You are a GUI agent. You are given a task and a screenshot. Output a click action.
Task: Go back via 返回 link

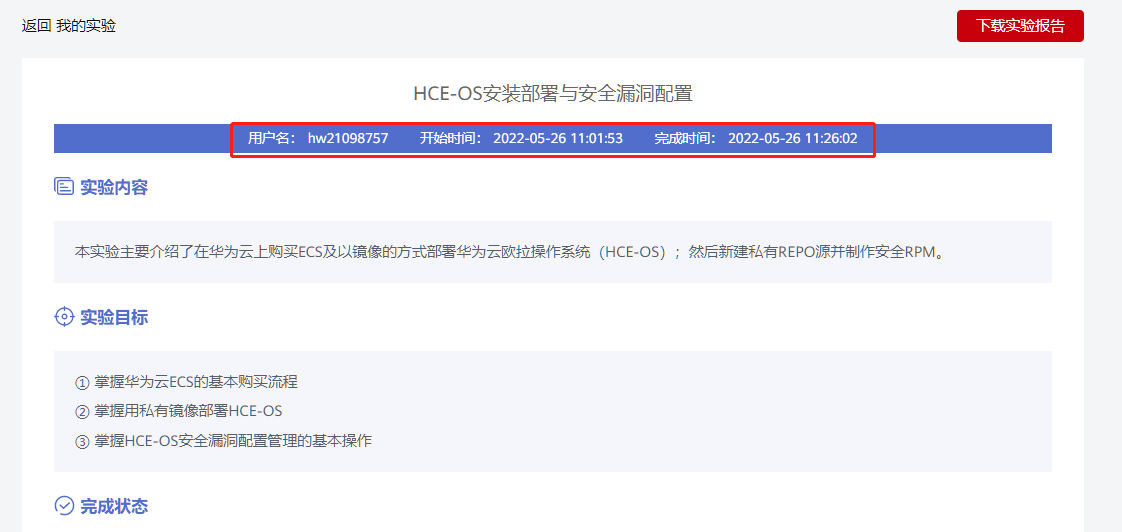pos(36,26)
